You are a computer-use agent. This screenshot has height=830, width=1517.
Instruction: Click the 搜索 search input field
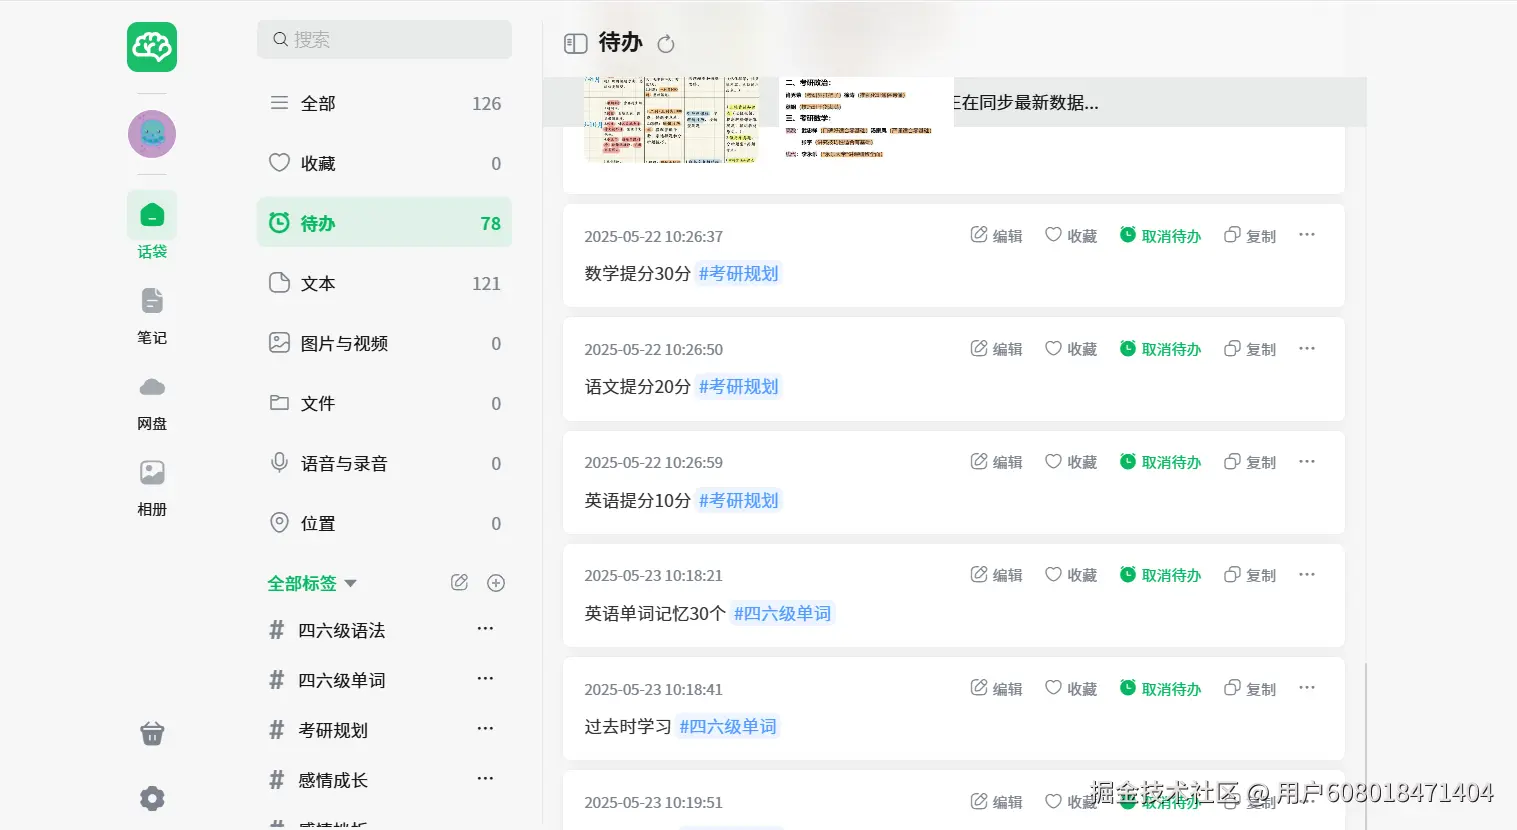pyautogui.click(x=384, y=40)
